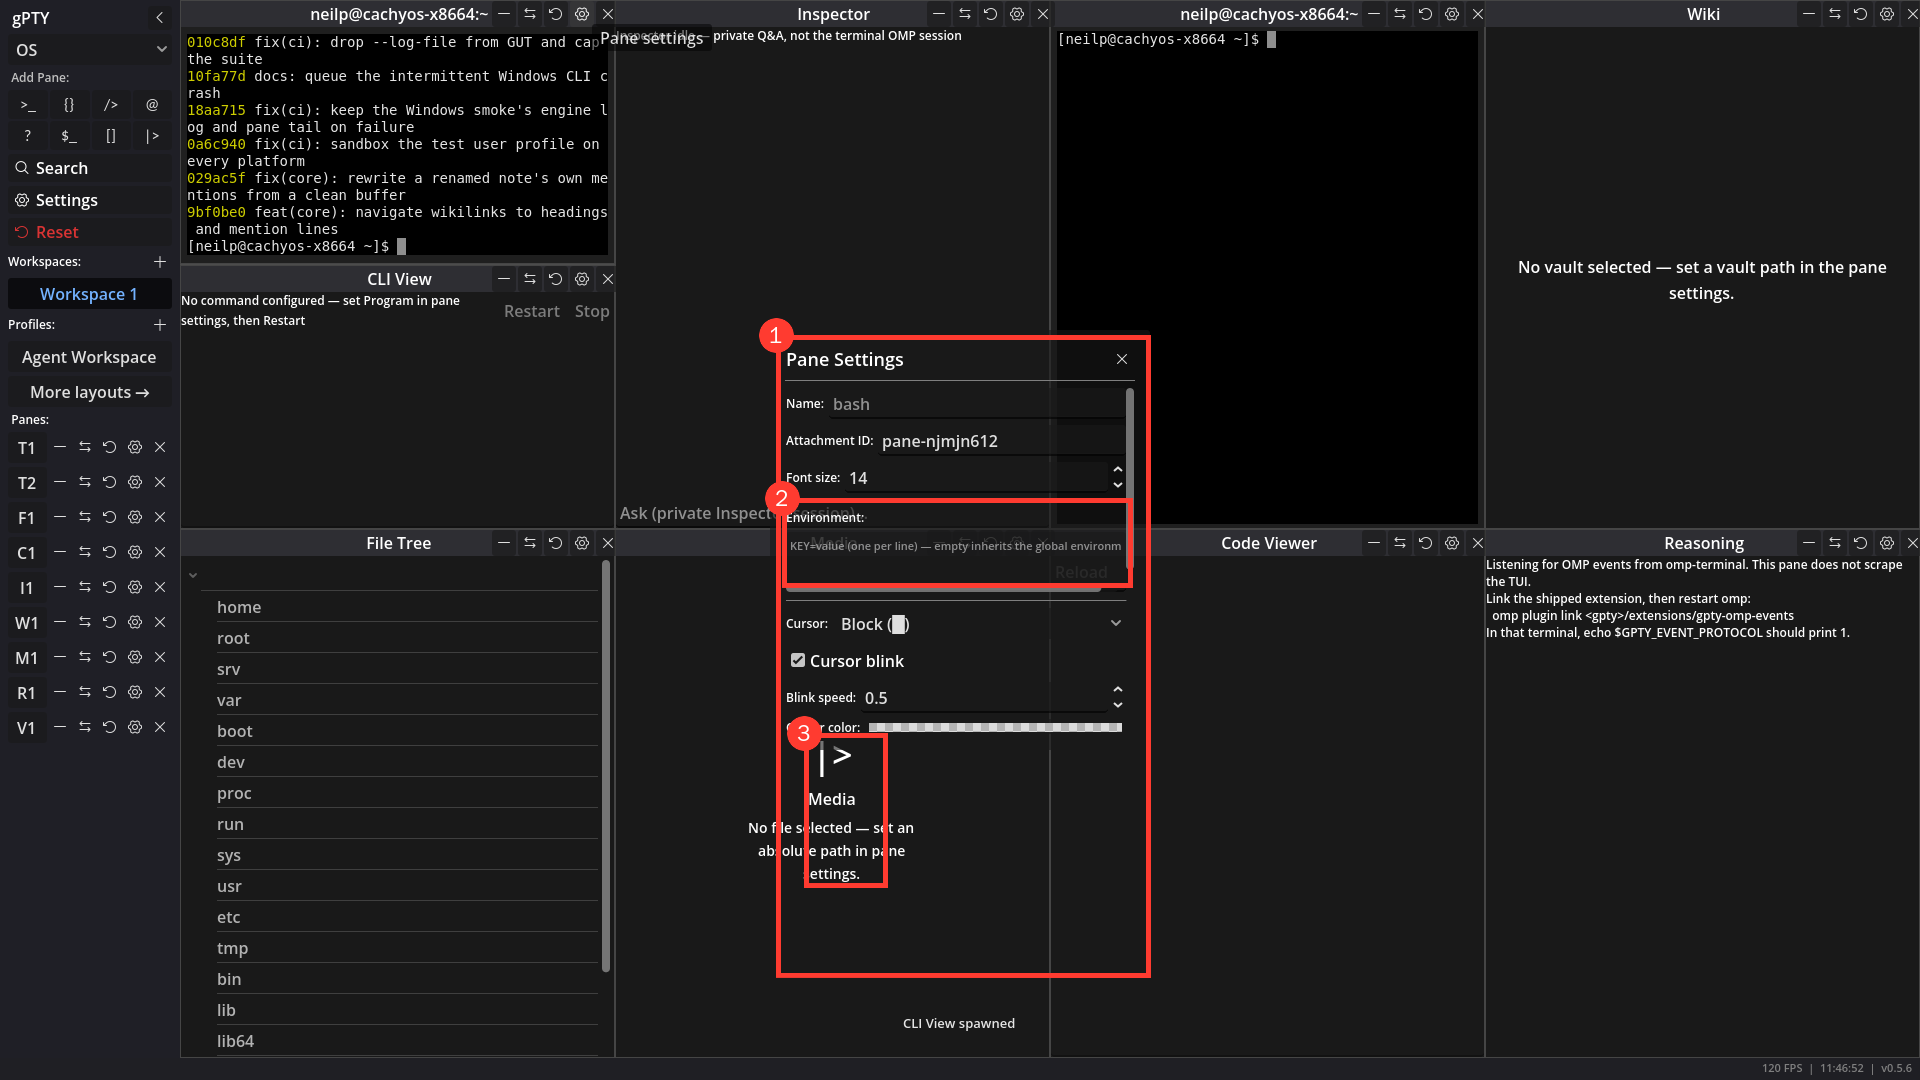
Task: Open the Cursor Block style dropdown
Action: 980,624
